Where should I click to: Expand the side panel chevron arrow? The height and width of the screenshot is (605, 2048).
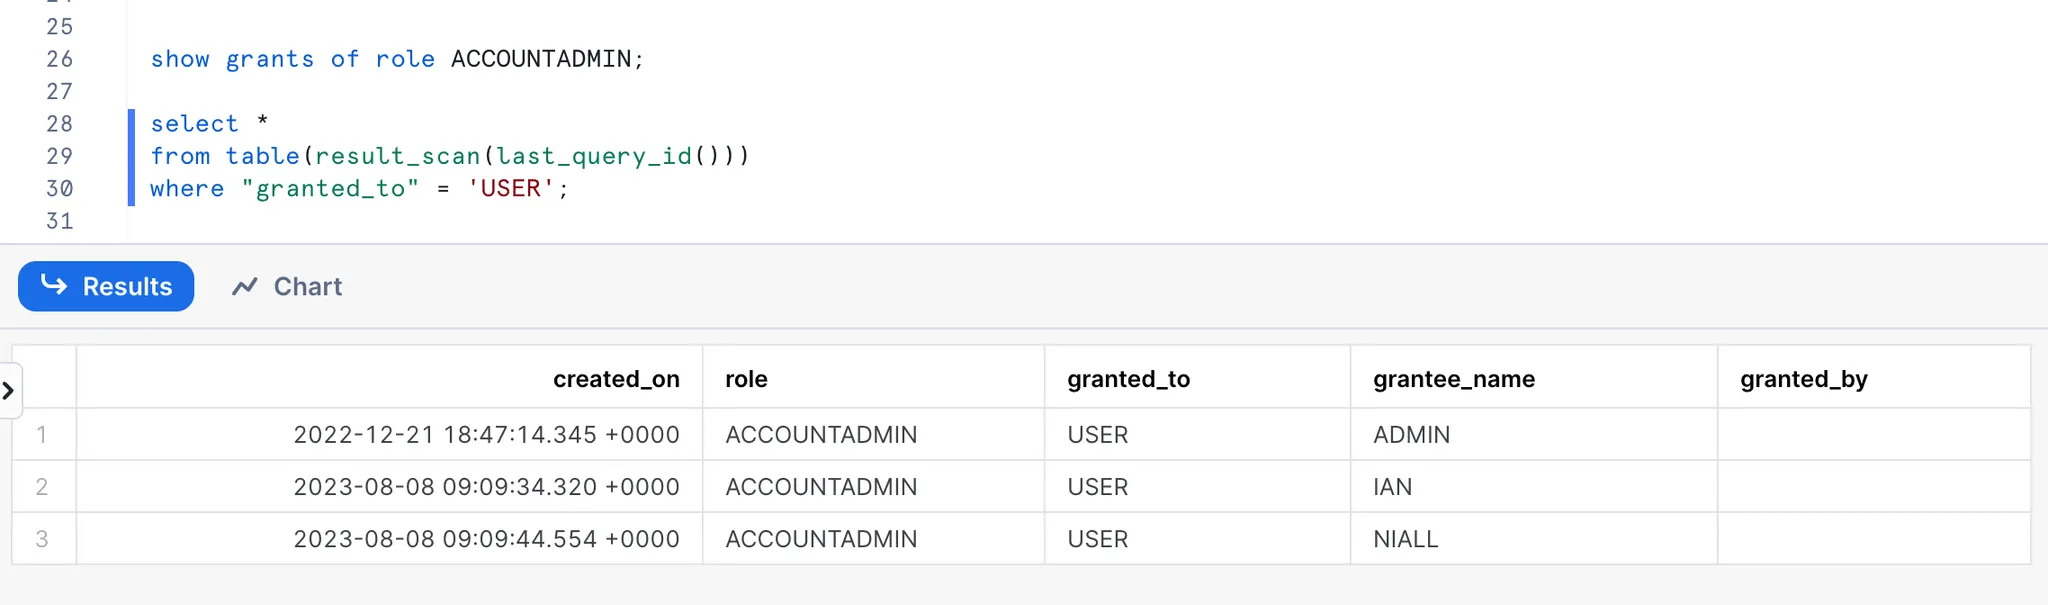(x=9, y=390)
